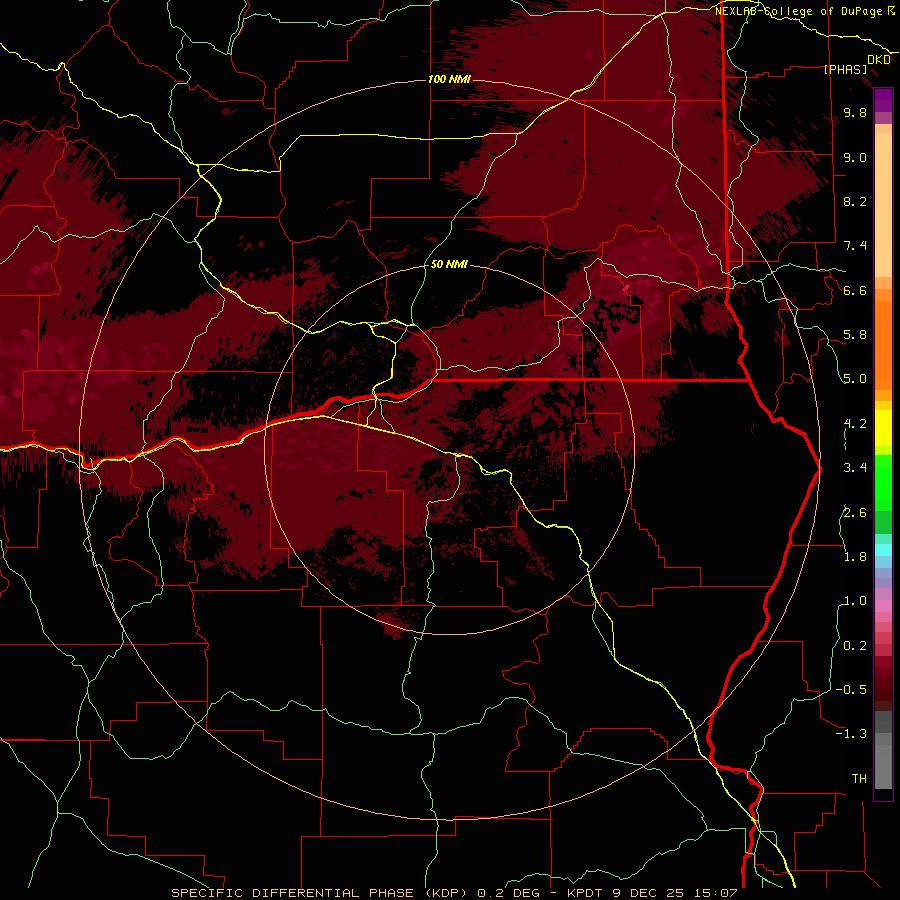Pick the bright green color bar segment
This screenshot has width=900, height=900.
pyautogui.click(x=883, y=482)
